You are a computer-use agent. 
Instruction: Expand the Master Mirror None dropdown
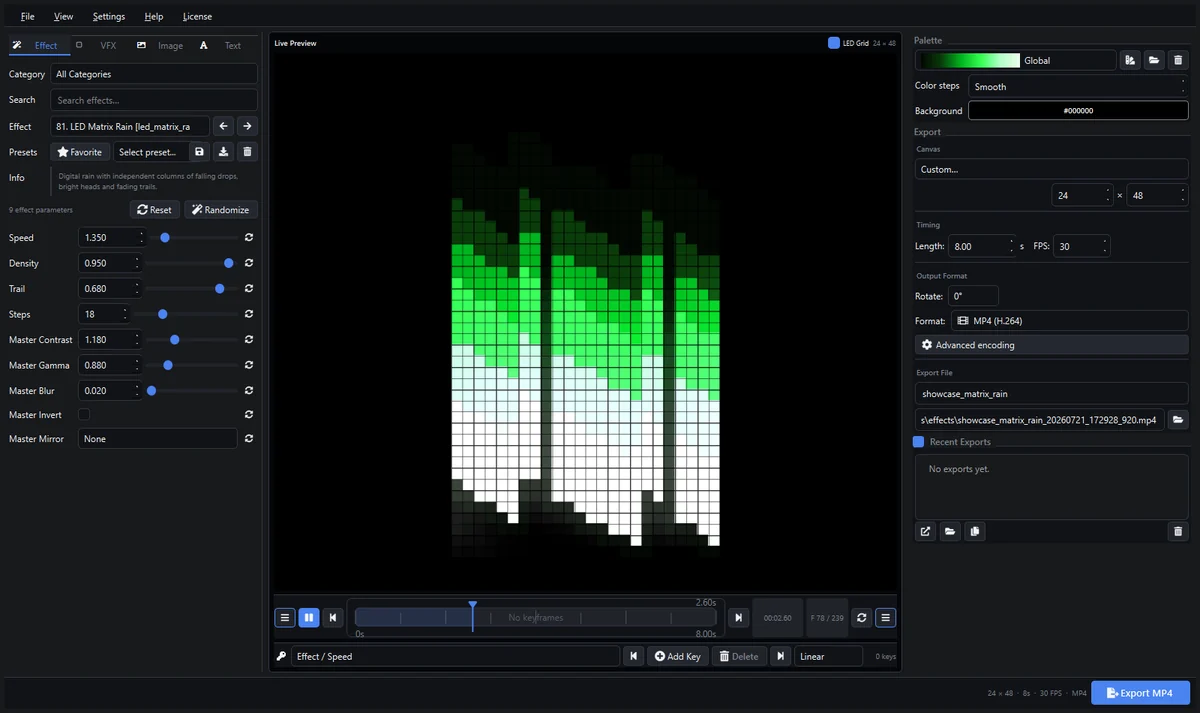pyautogui.click(x=158, y=439)
